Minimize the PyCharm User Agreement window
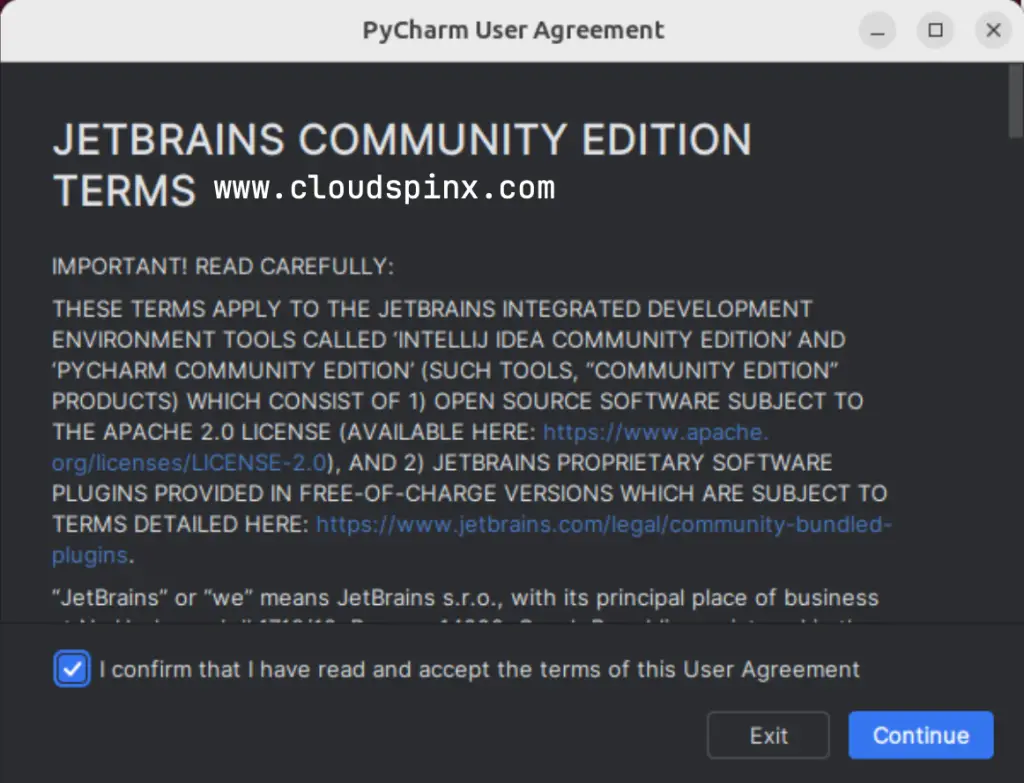Image resolution: width=1024 pixels, height=783 pixels. click(877, 30)
